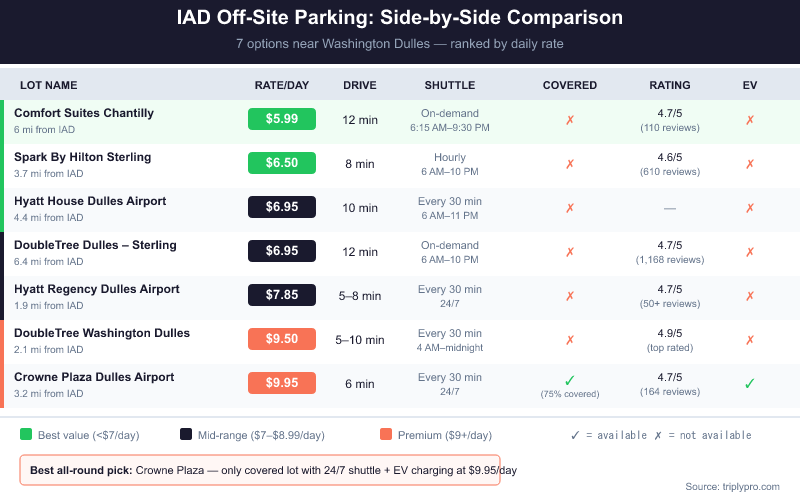Select the Spark By Hilton Sterling lot name
800x500 pixels.
coord(83,157)
